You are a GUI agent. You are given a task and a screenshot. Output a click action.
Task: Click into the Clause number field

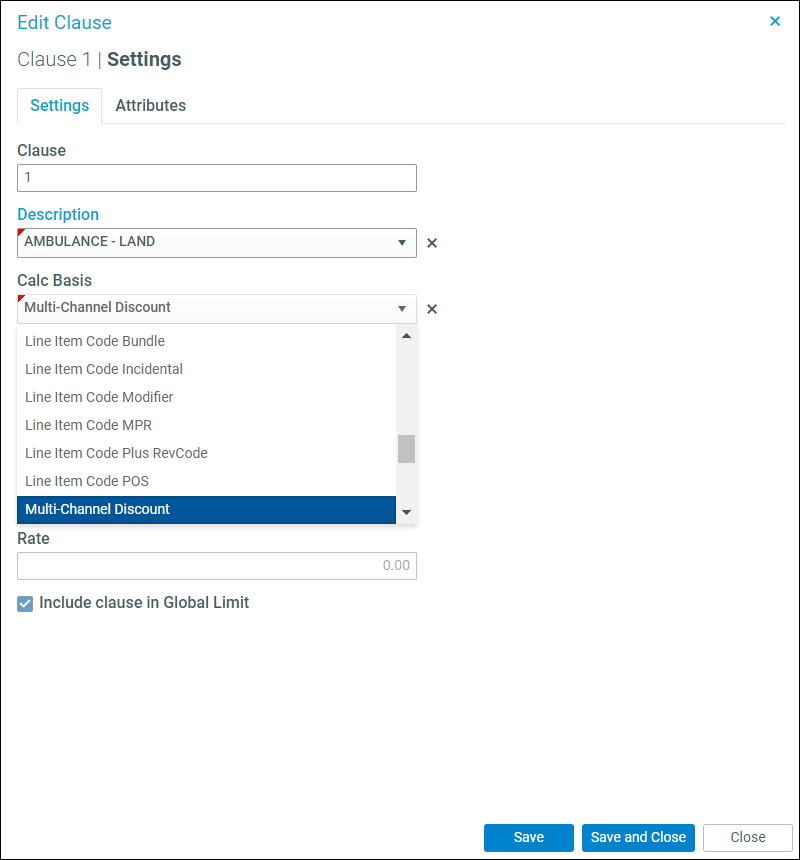217,178
